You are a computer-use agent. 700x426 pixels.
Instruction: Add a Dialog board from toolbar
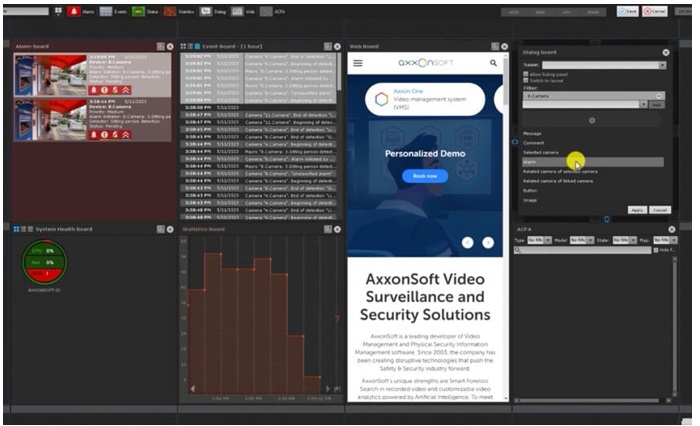tap(213, 12)
